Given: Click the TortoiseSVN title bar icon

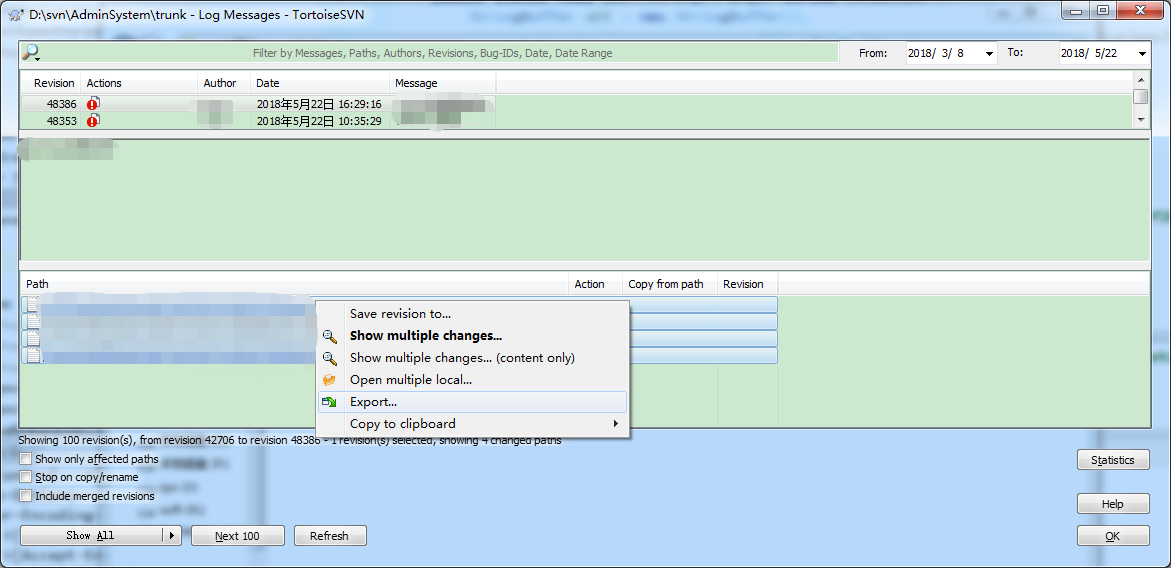Looking at the screenshot, I should (x=16, y=15).
